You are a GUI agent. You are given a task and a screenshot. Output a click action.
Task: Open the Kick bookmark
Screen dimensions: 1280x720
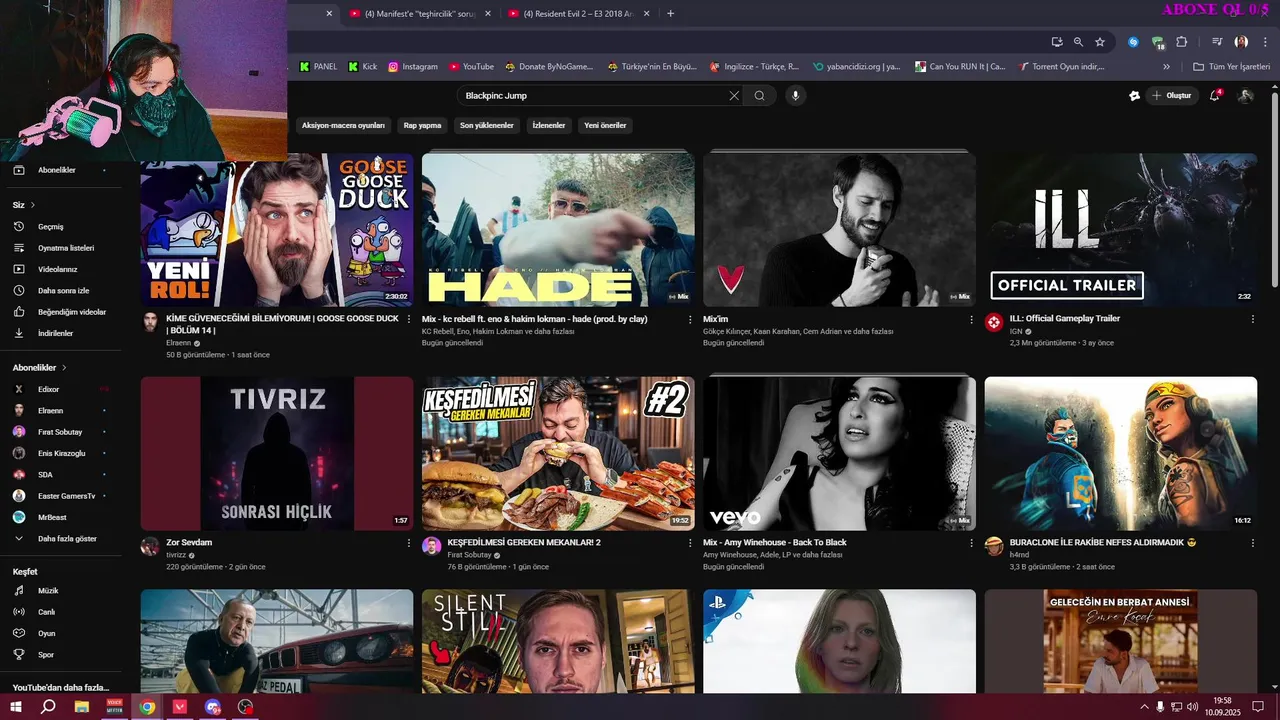pyautogui.click(x=363, y=67)
